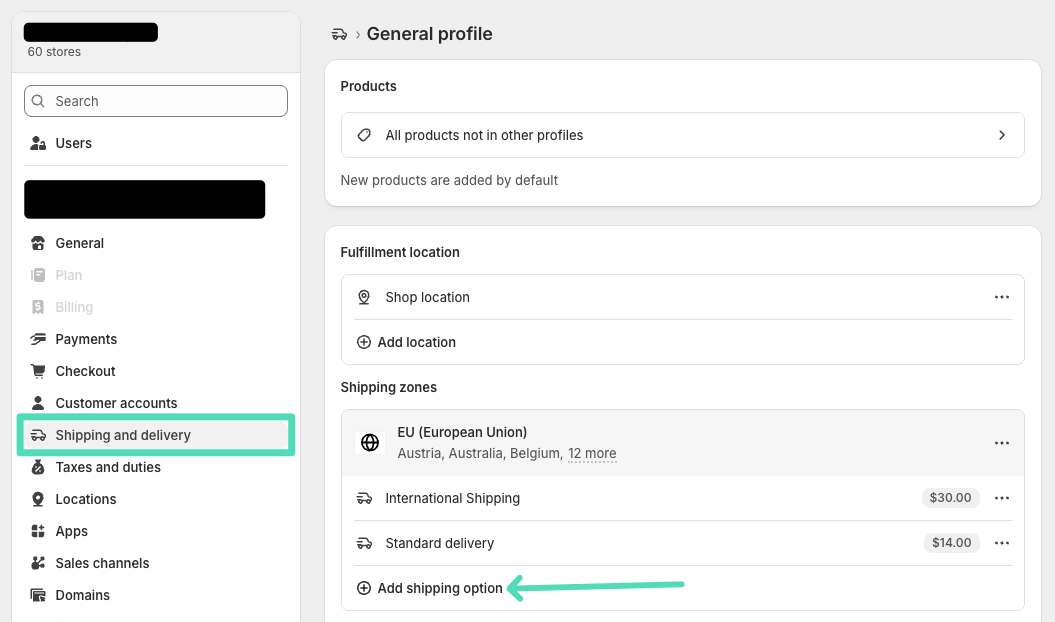
Task: Click the Sales channels icon
Action: pos(38,563)
